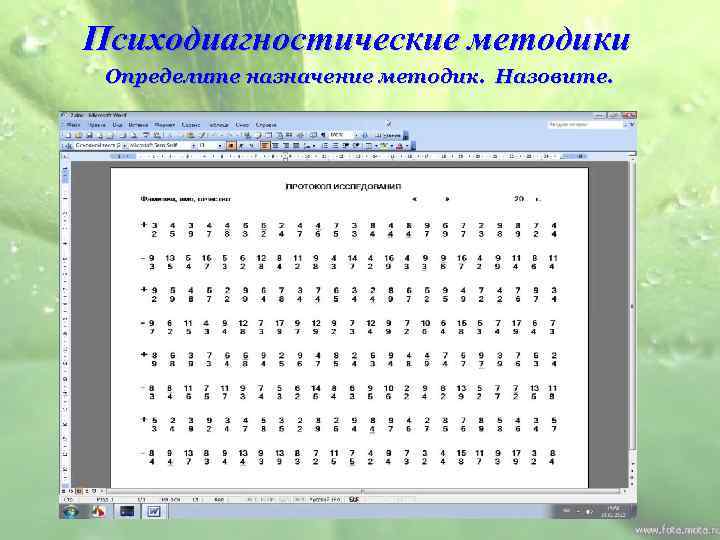Expand the paragraph style dropdown
The image size is (720, 540).
tap(124, 146)
